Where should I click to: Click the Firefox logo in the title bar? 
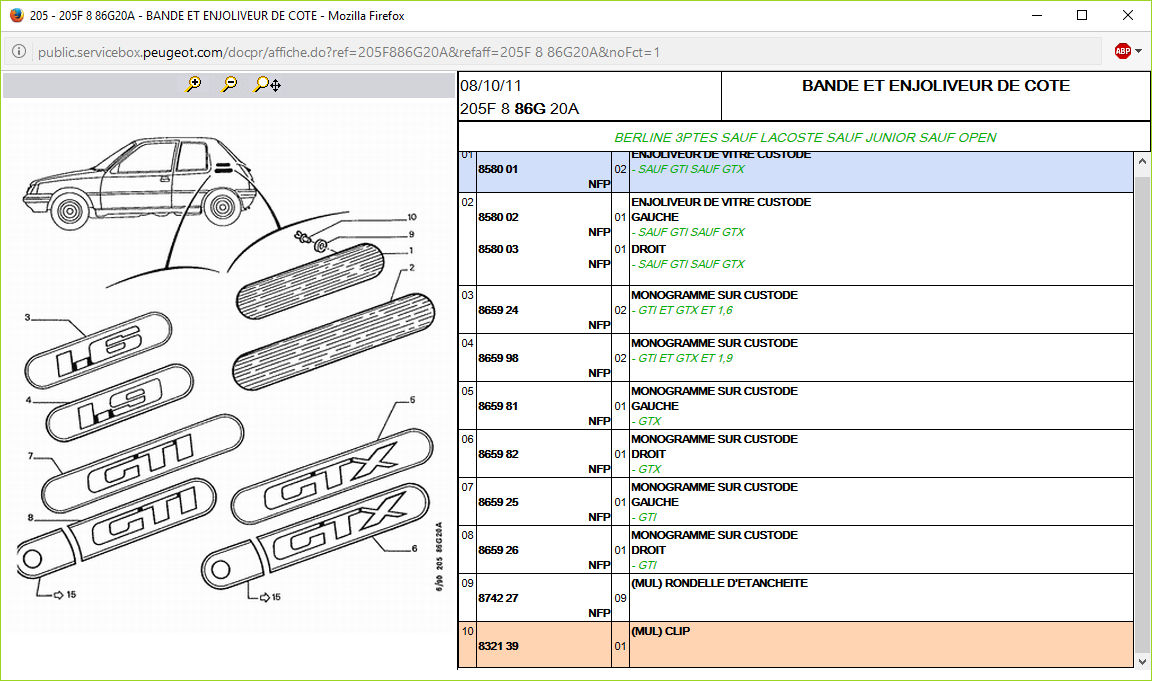tap(16, 15)
